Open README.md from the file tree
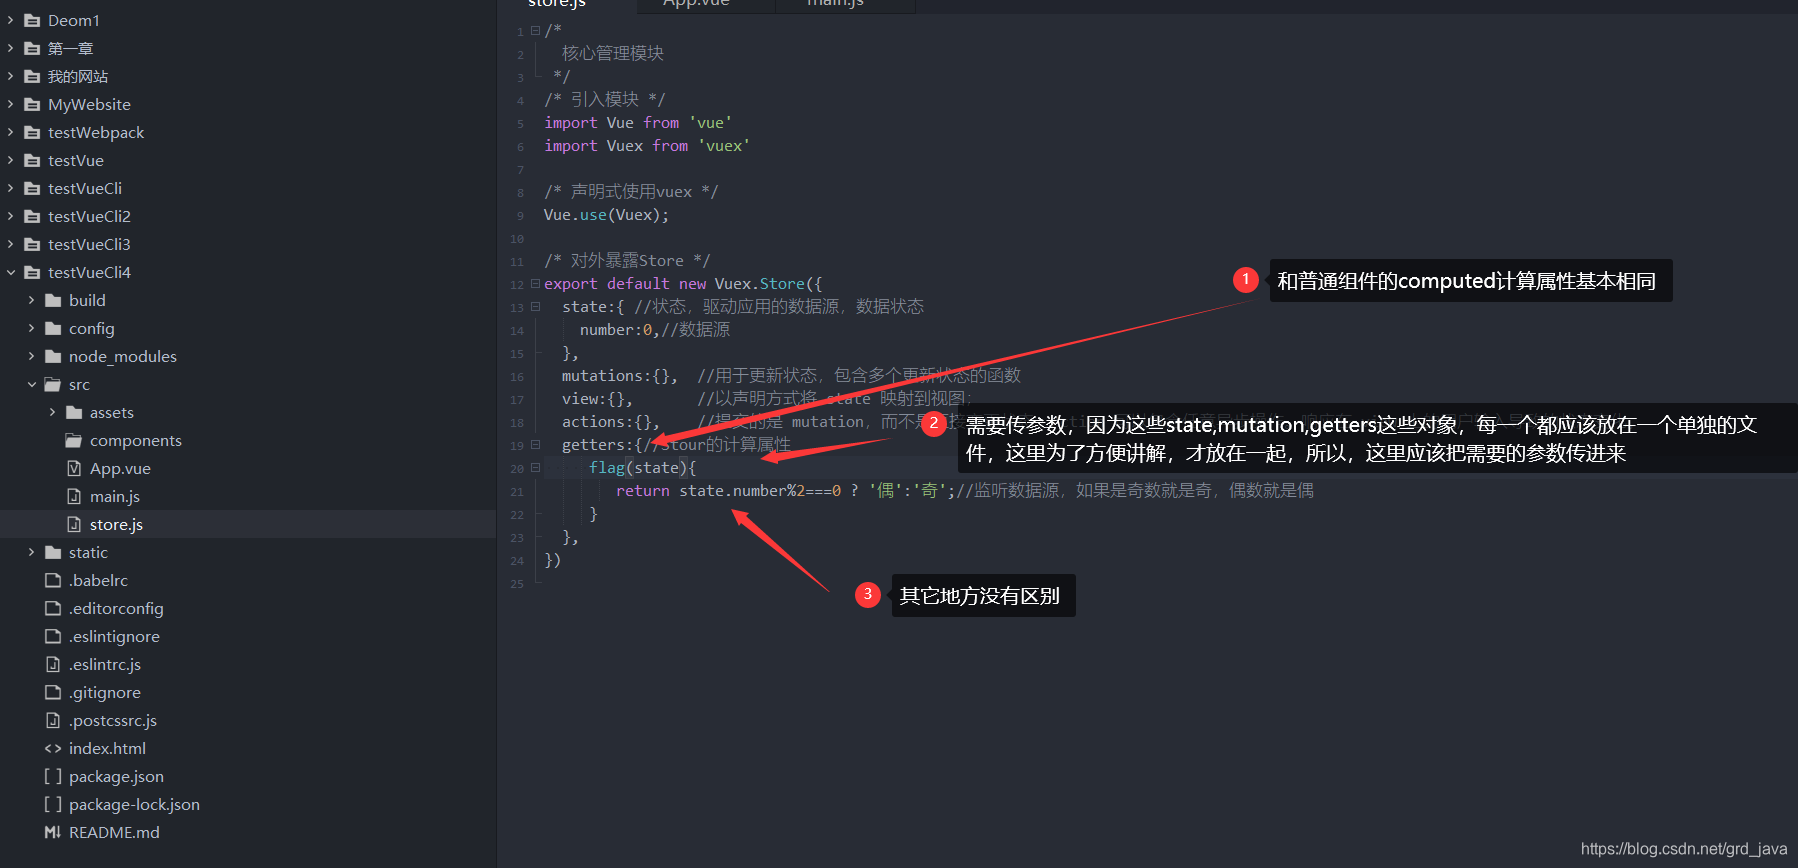Image resolution: width=1798 pixels, height=868 pixels. click(114, 832)
